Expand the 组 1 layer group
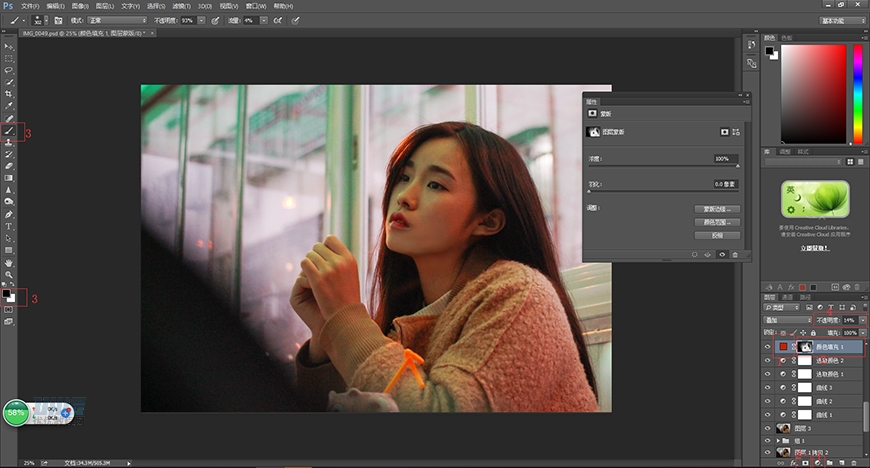870x468 pixels. 779,440
